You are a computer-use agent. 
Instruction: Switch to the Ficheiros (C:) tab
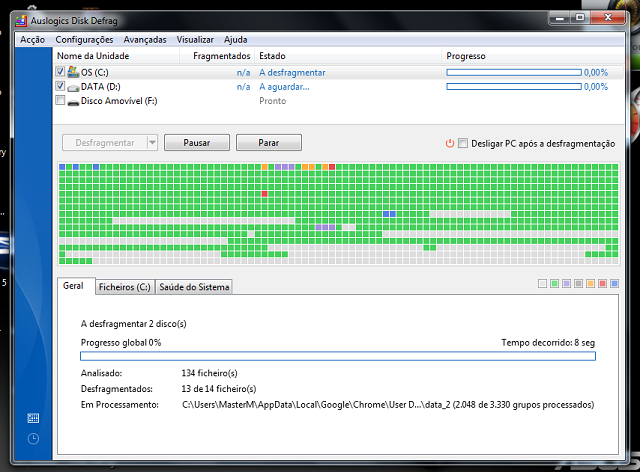coord(124,287)
